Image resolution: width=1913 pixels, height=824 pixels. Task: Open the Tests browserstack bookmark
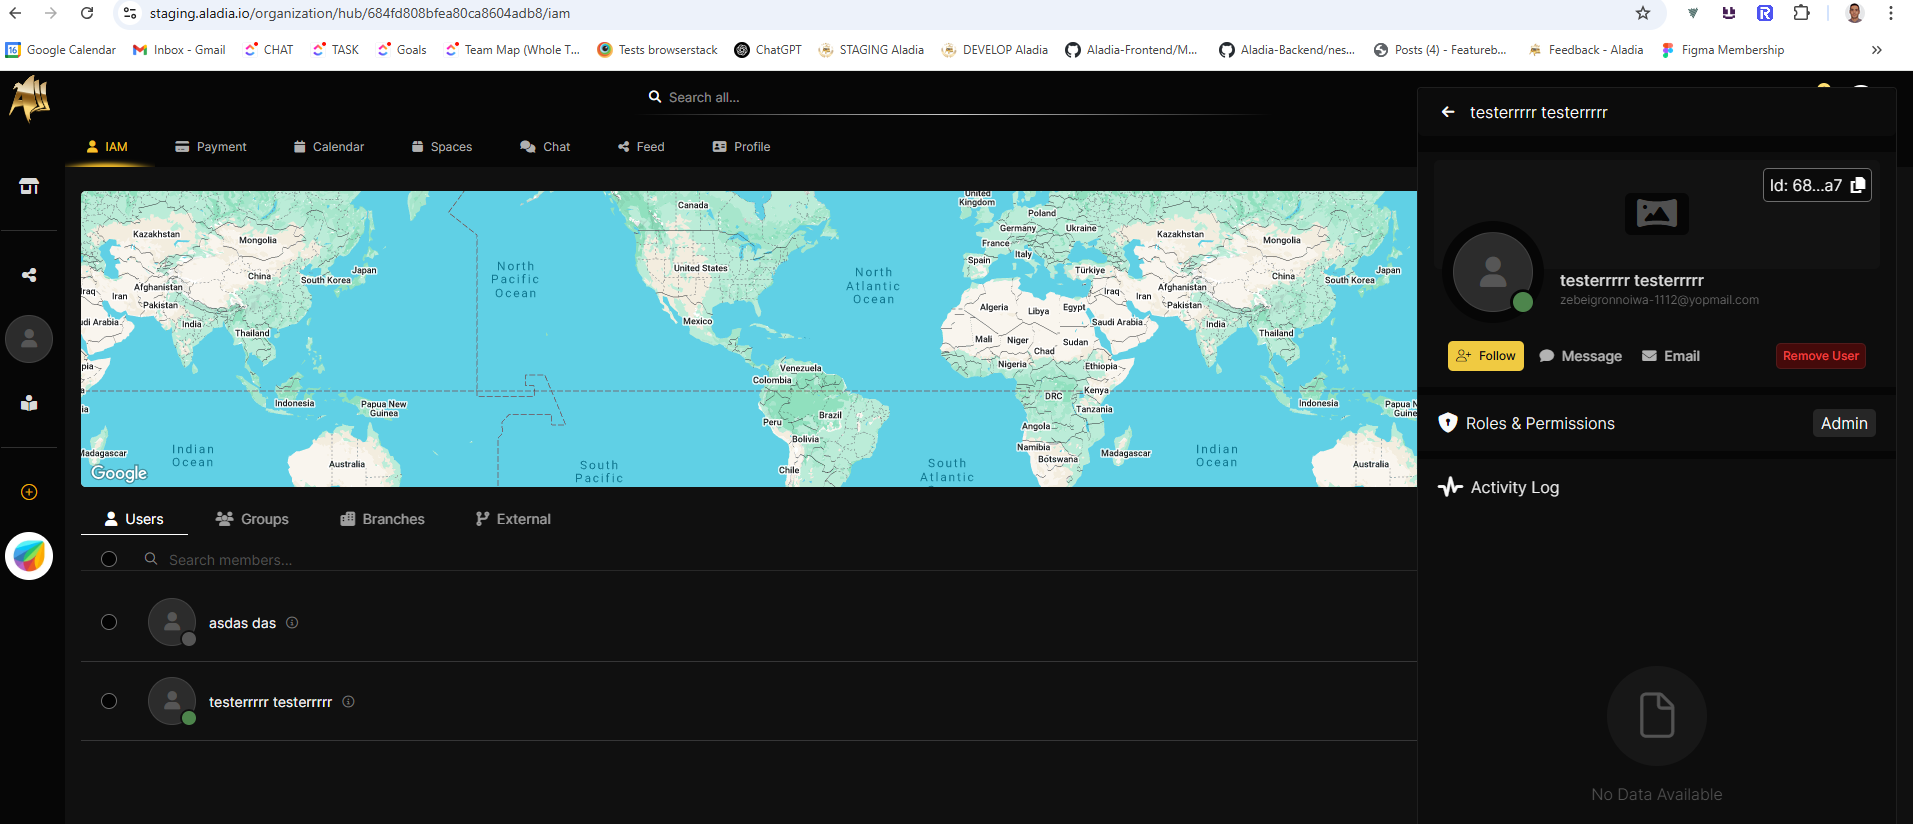[x=657, y=50]
